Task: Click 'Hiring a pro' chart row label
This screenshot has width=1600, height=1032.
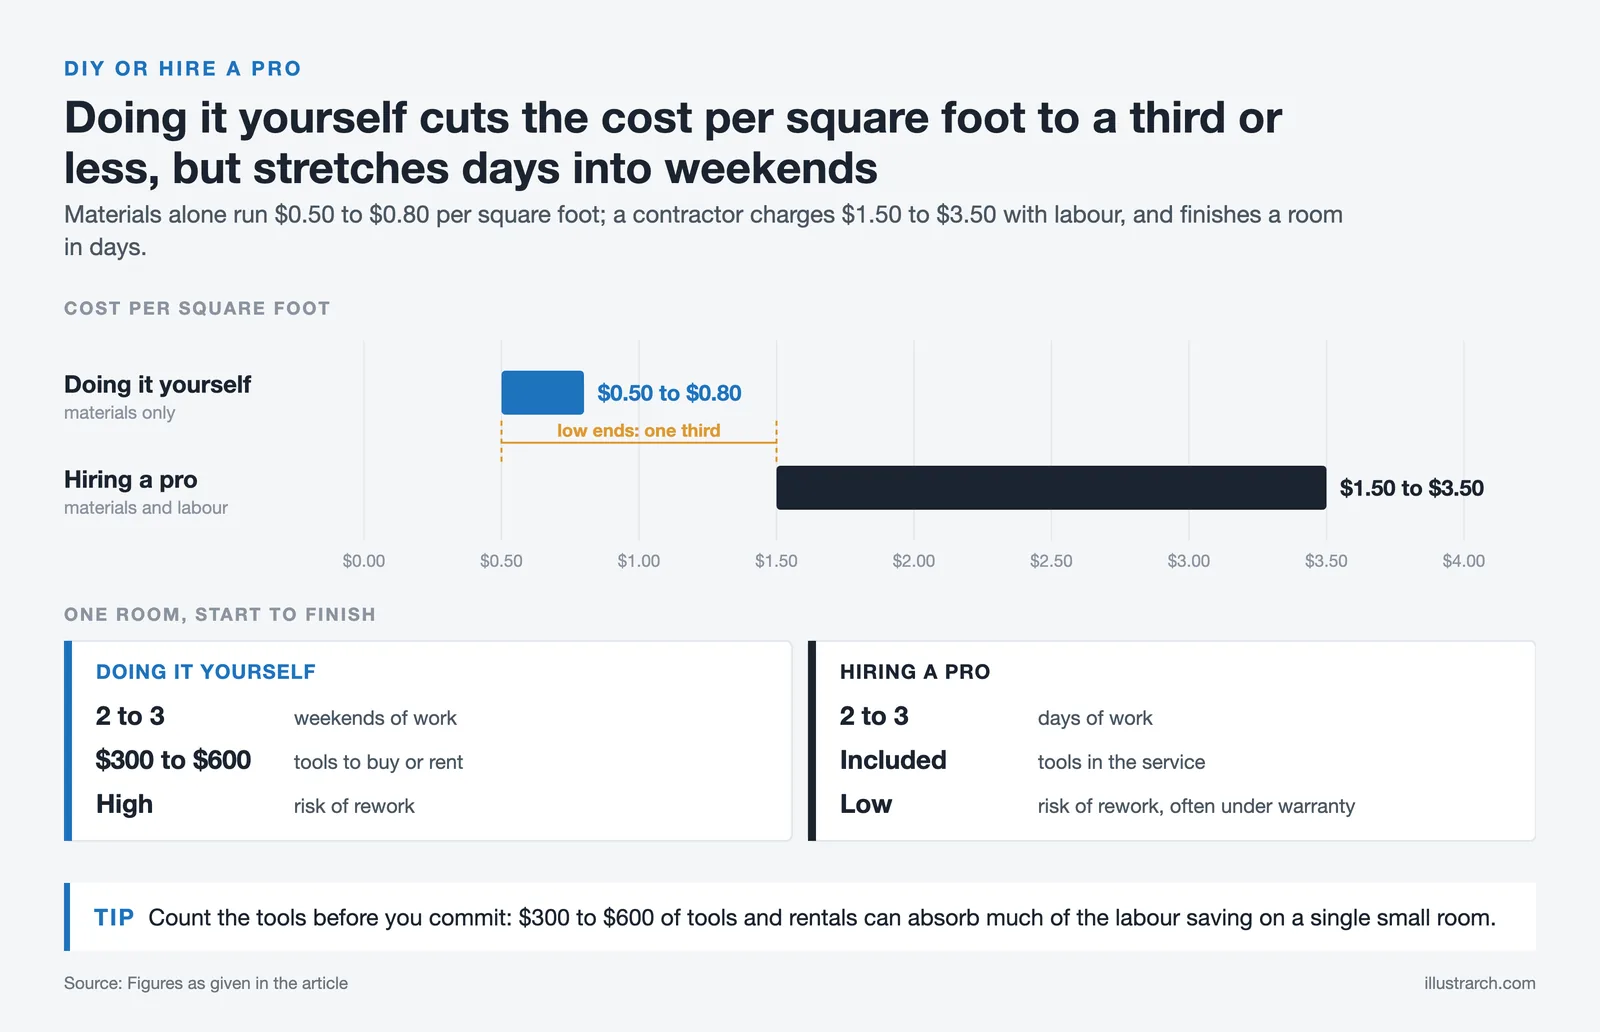Action: tap(130, 480)
